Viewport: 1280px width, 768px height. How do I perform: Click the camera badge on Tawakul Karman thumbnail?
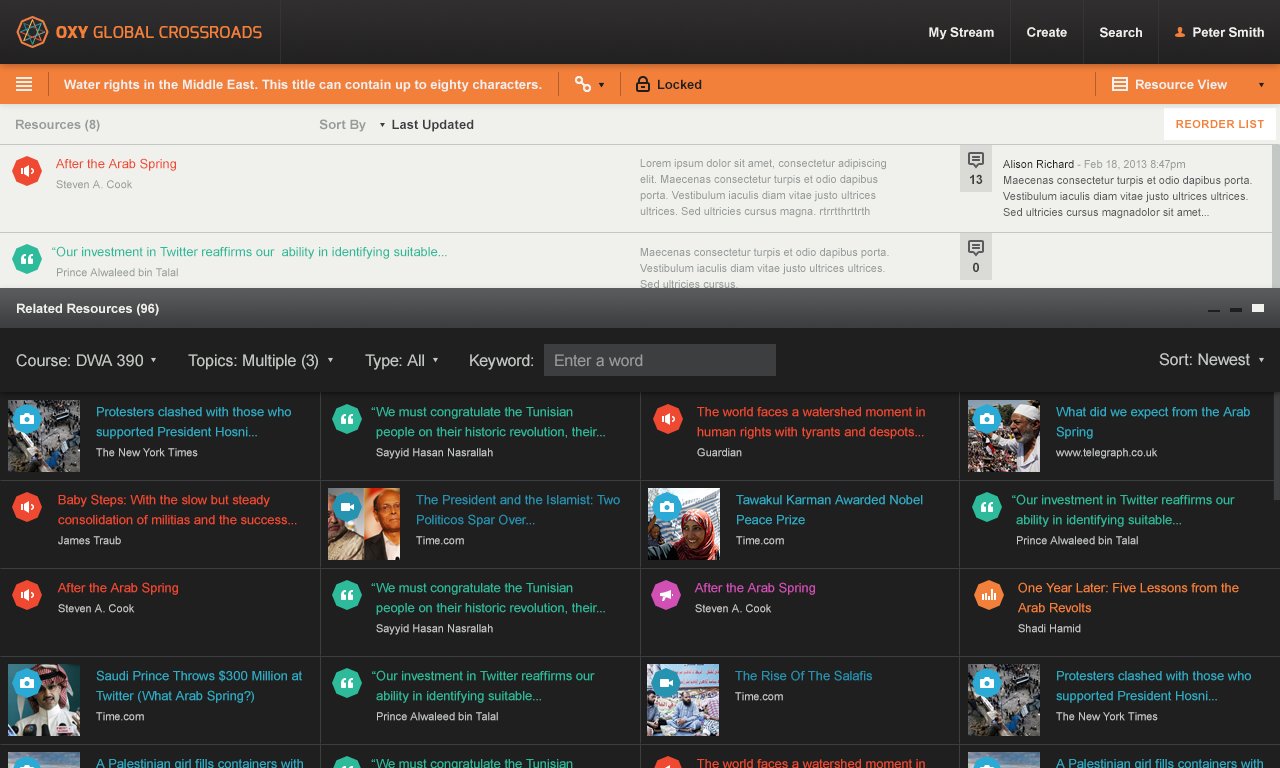[667, 507]
